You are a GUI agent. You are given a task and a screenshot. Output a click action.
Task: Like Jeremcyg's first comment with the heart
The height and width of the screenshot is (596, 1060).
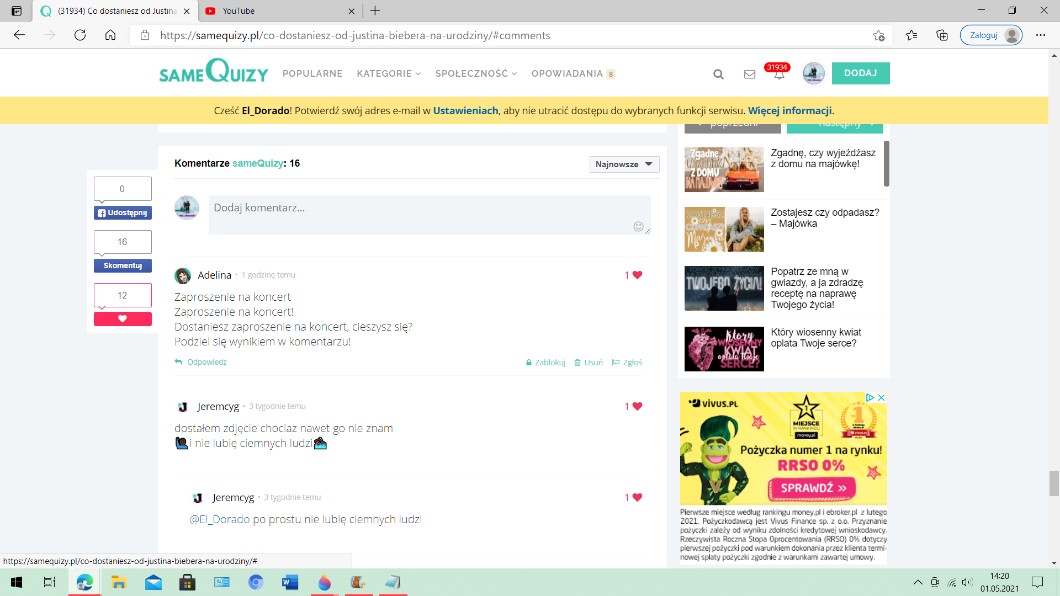[637, 407]
